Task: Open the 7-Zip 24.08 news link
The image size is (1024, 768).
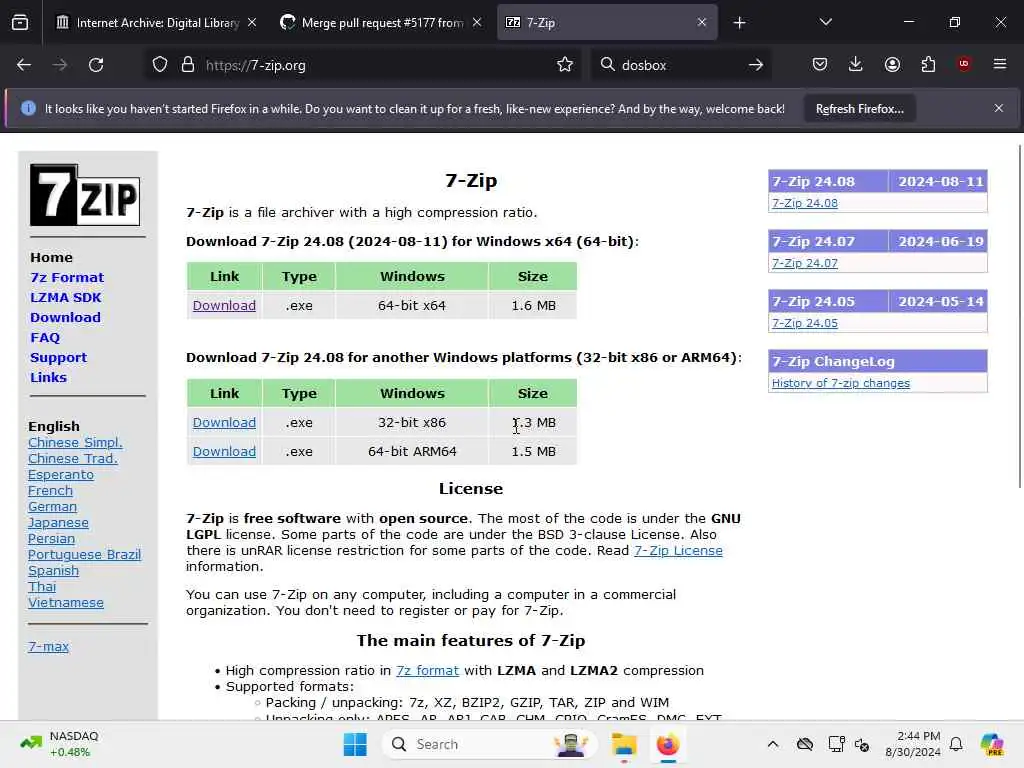Action: point(805,203)
